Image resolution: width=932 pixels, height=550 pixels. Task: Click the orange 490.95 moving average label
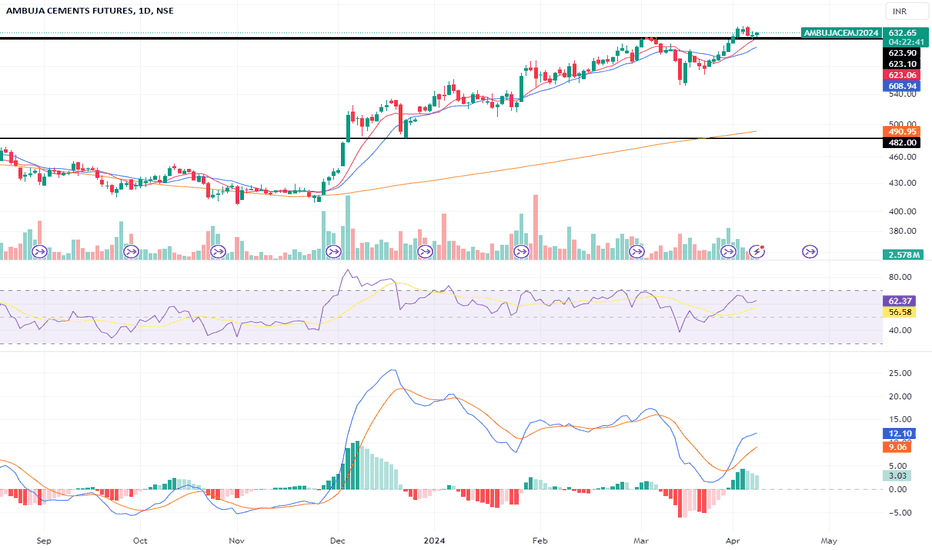902,131
